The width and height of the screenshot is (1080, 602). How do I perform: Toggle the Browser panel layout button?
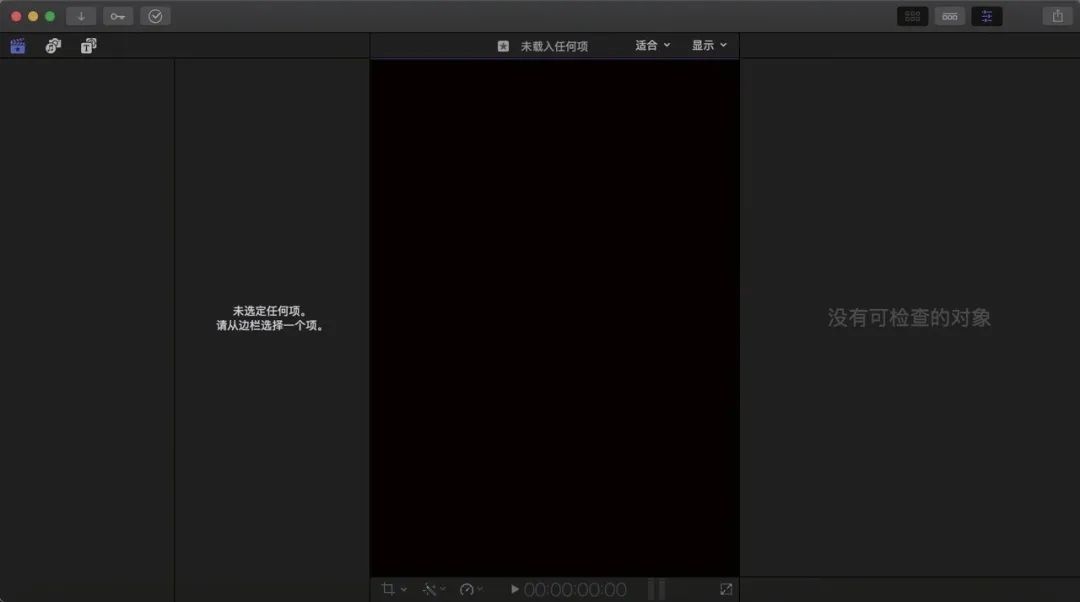click(x=913, y=16)
